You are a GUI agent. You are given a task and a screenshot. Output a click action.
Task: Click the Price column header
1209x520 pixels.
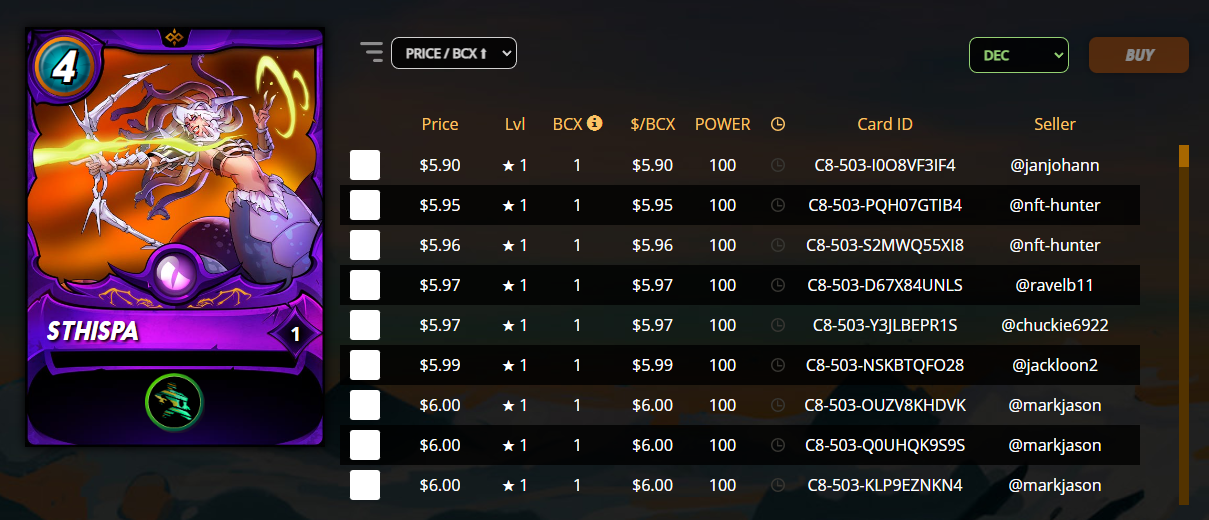[x=440, y=124]
